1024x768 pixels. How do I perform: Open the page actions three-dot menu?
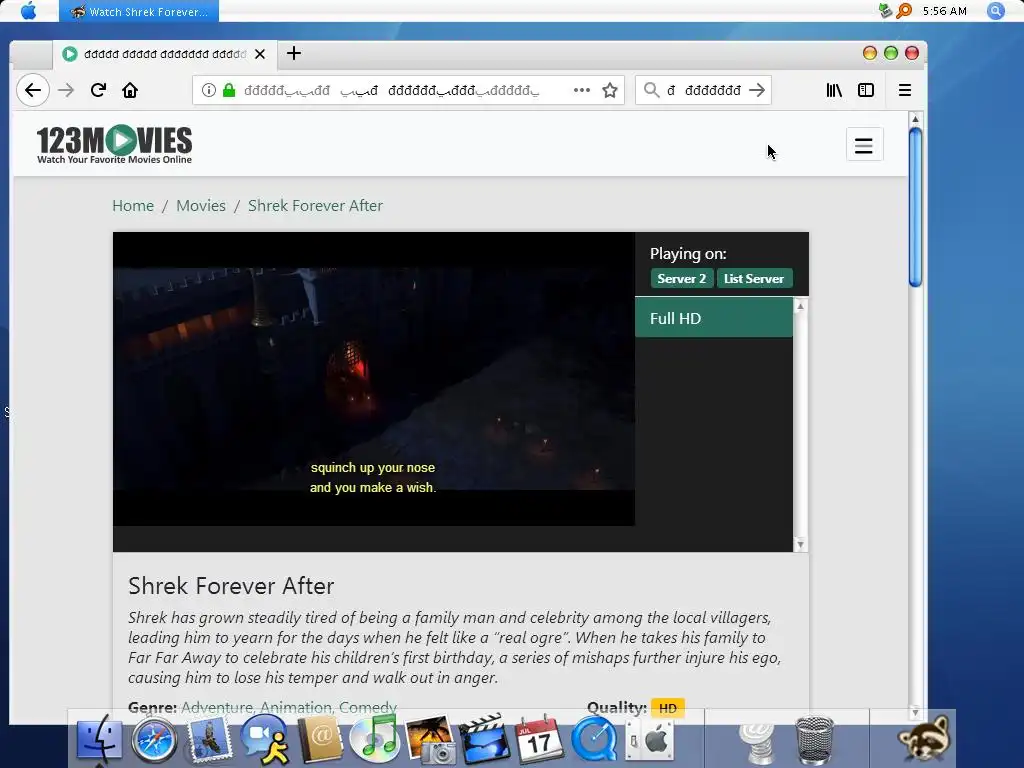coord(581,90)
